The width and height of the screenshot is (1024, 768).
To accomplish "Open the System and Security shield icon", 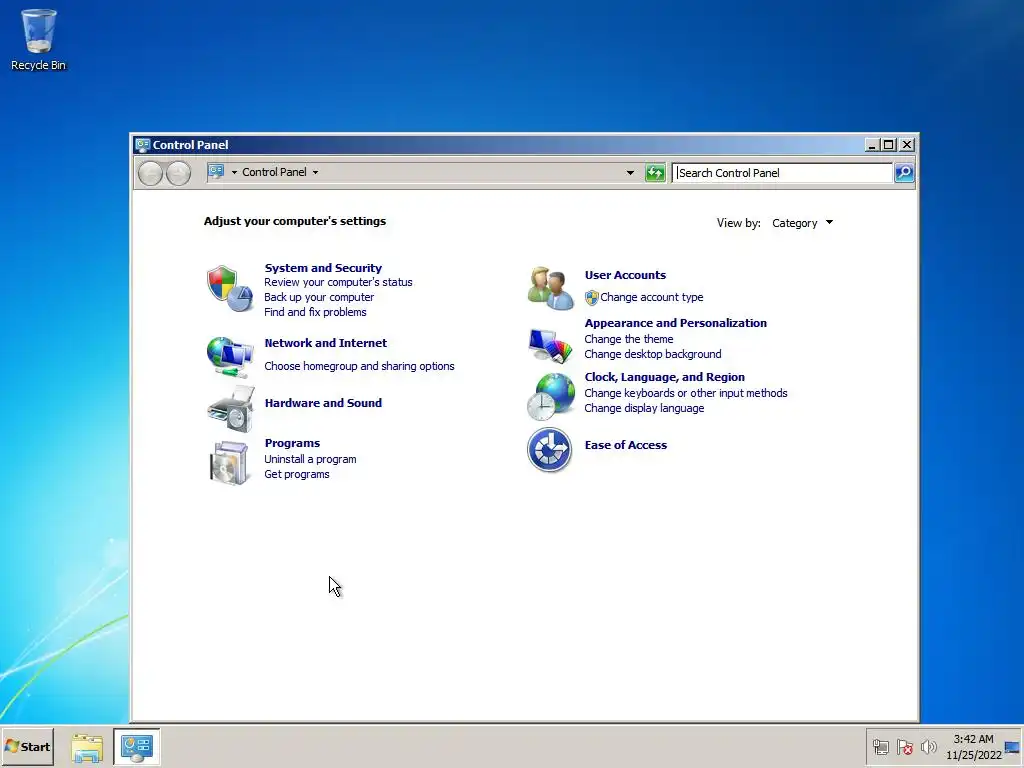I will click(x=230, y=289).
